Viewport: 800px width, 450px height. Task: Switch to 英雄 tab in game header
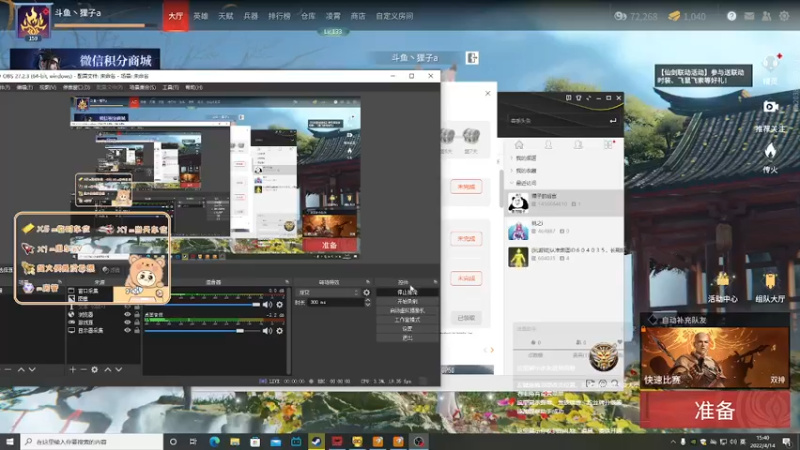pos(201,16)
